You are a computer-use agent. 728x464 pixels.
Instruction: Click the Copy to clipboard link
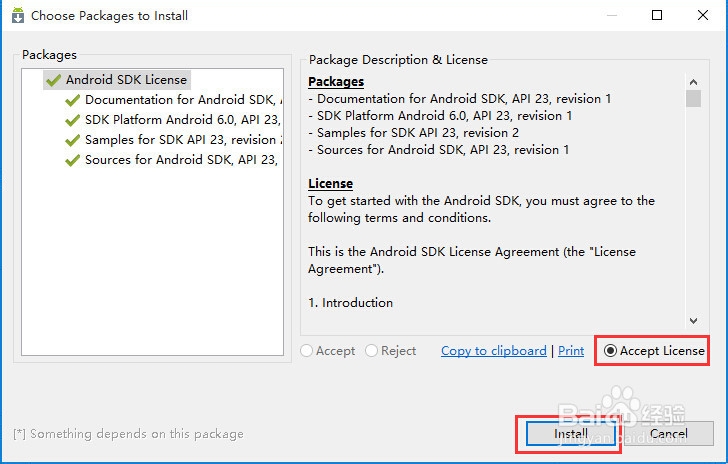click(494, 351)
